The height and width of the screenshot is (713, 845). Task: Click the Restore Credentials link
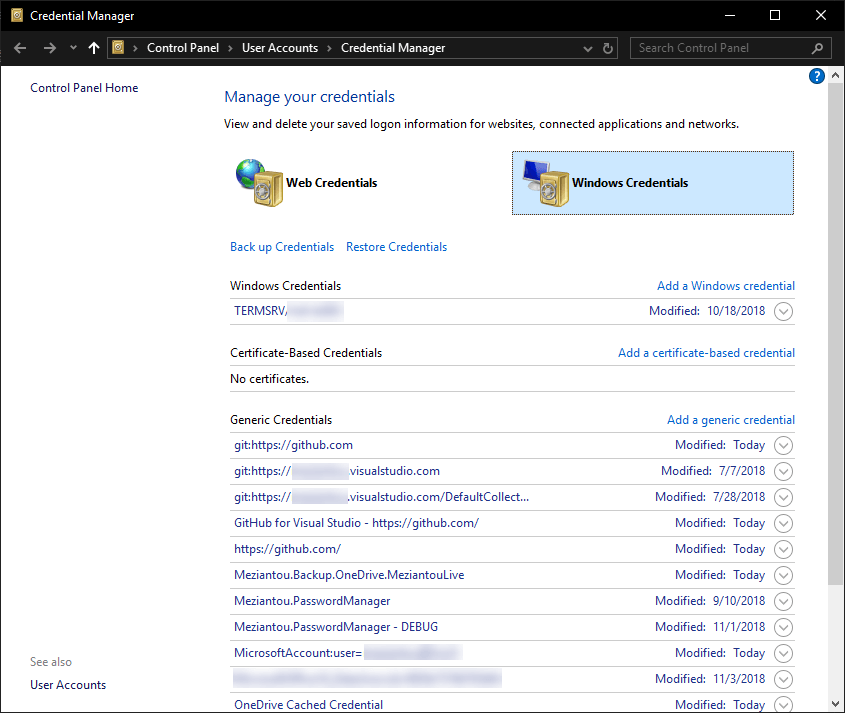point(396,246)
